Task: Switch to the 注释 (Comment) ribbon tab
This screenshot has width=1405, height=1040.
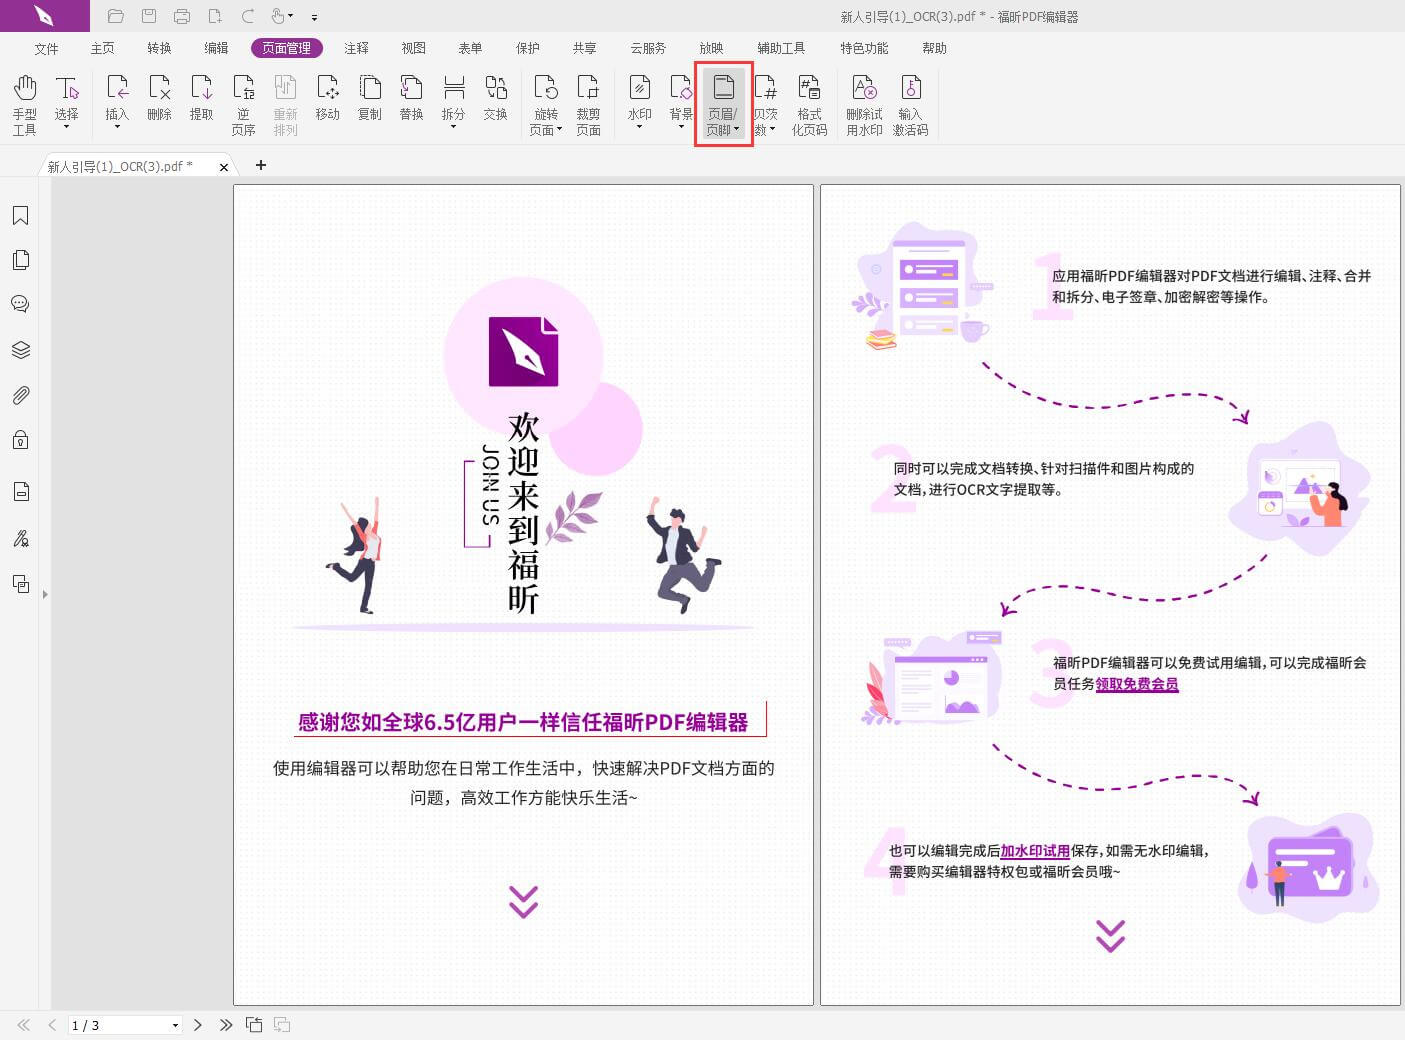Action: pyautogui.click(x=356, y=48)
